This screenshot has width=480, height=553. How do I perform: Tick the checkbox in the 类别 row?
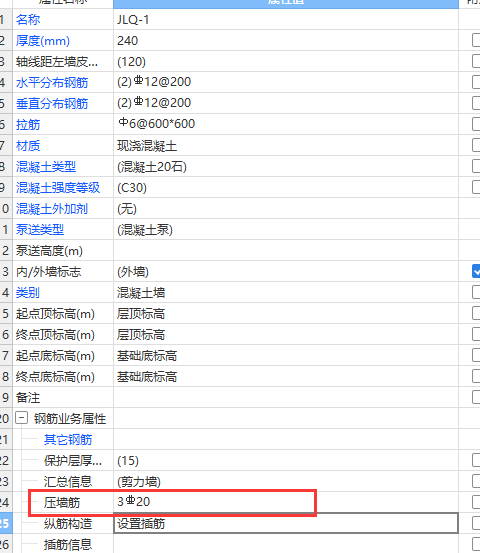point(476,292)
